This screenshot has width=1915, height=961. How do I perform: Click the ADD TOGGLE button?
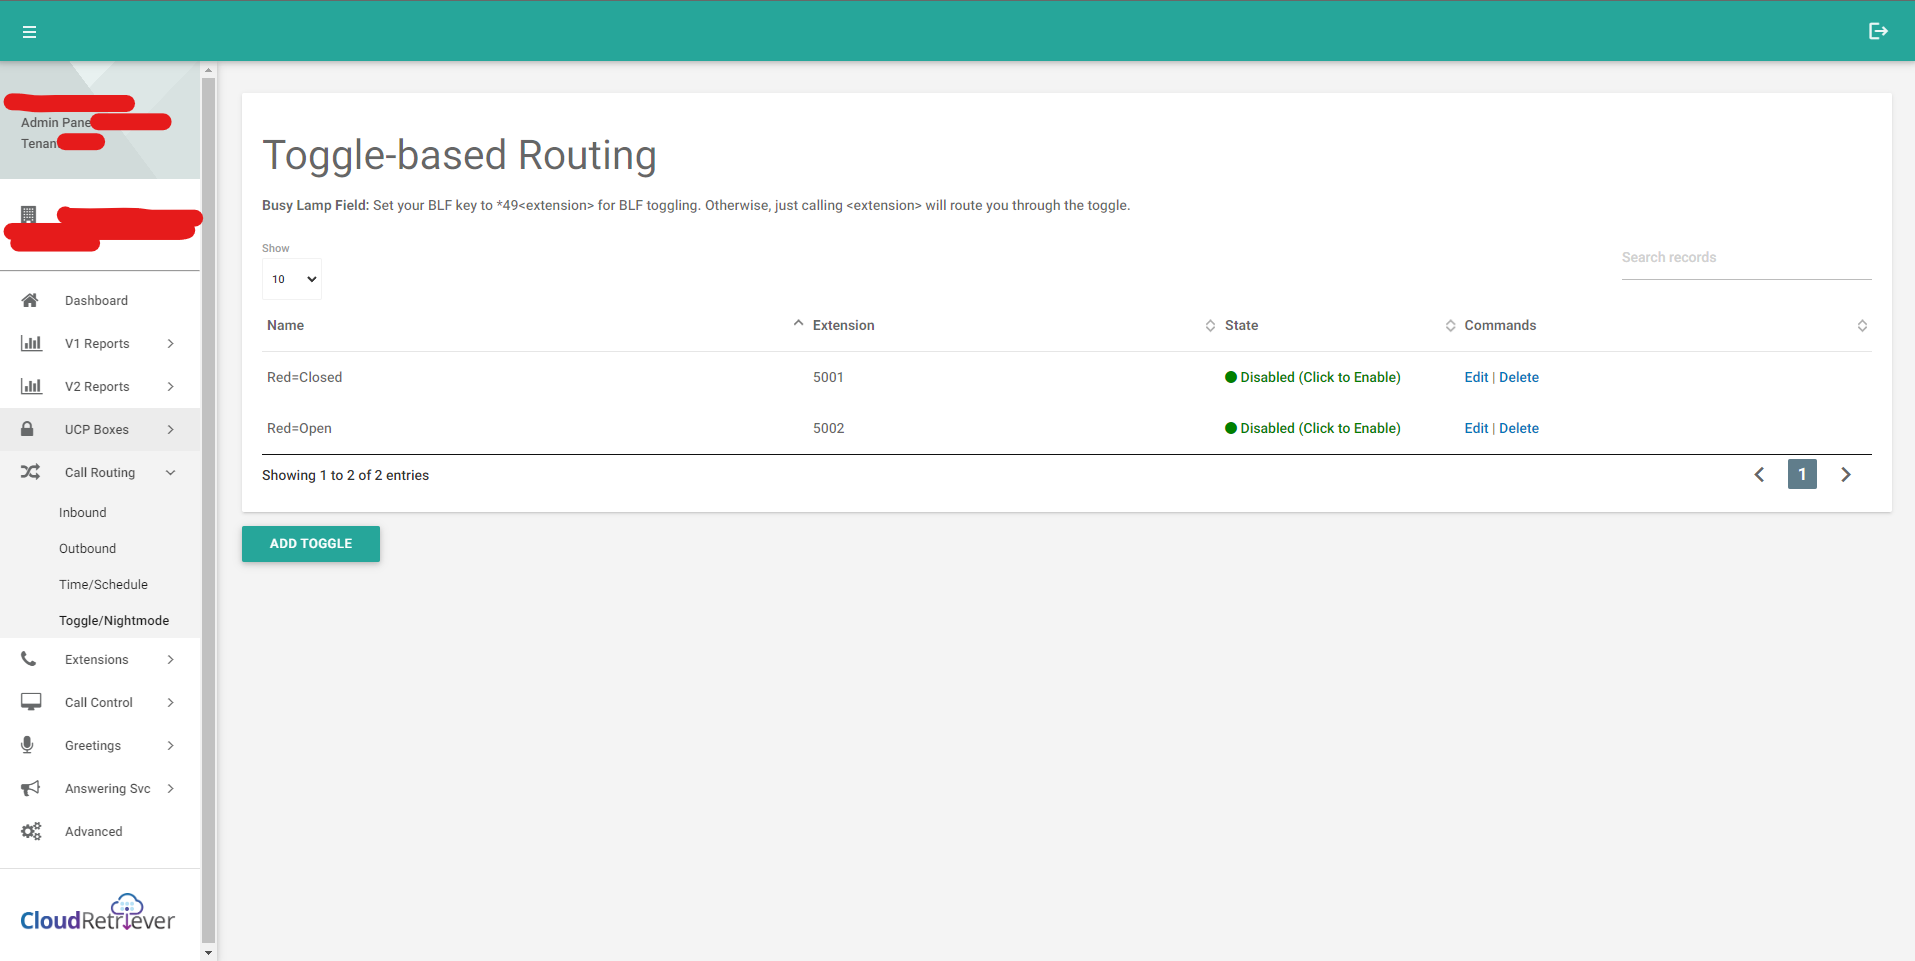pos(310,543)
